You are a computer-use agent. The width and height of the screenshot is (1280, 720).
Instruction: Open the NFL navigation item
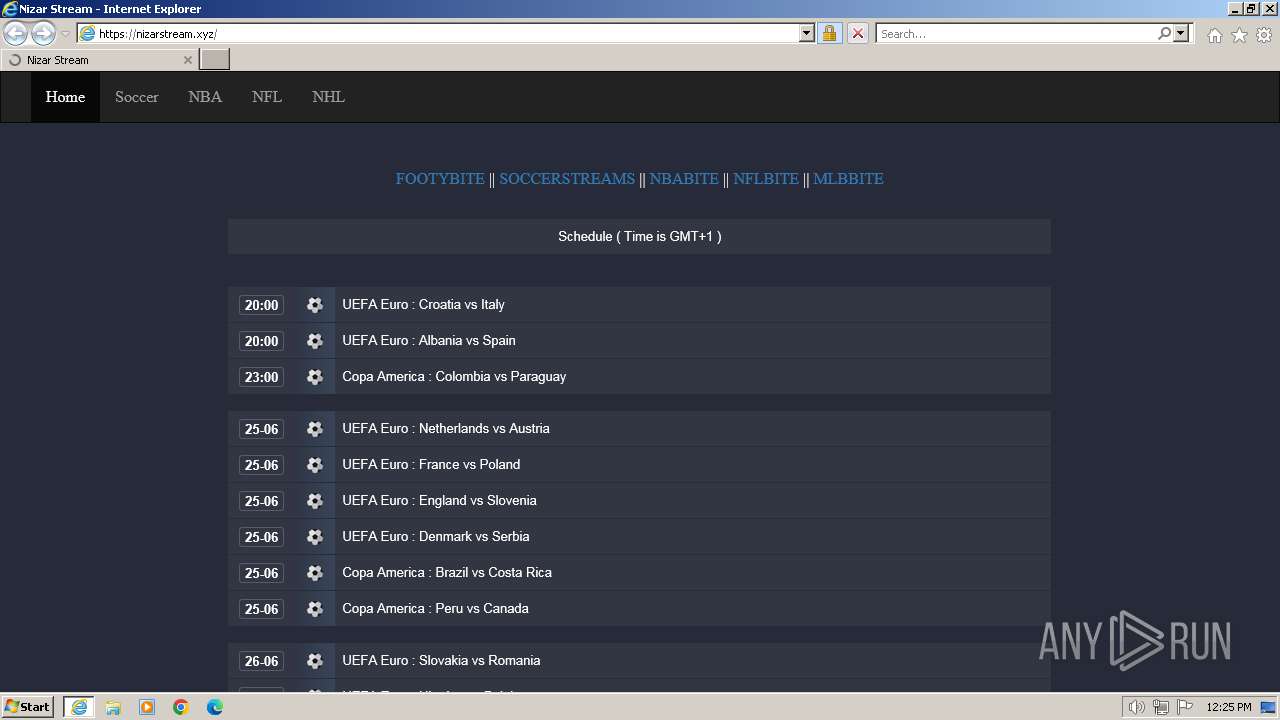tap(267, 97)
